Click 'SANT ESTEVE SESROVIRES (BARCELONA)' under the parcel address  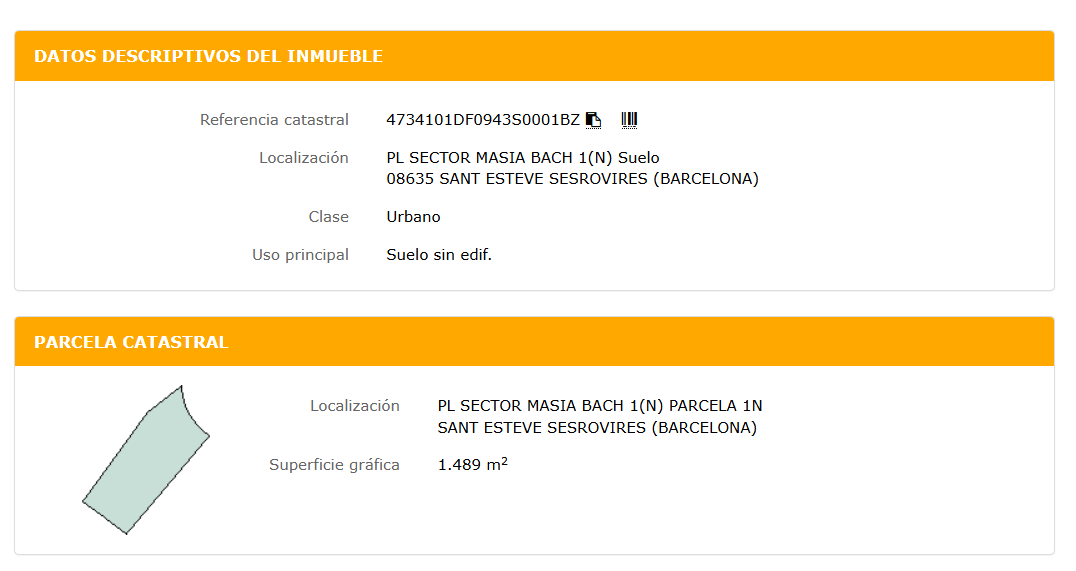597,428
